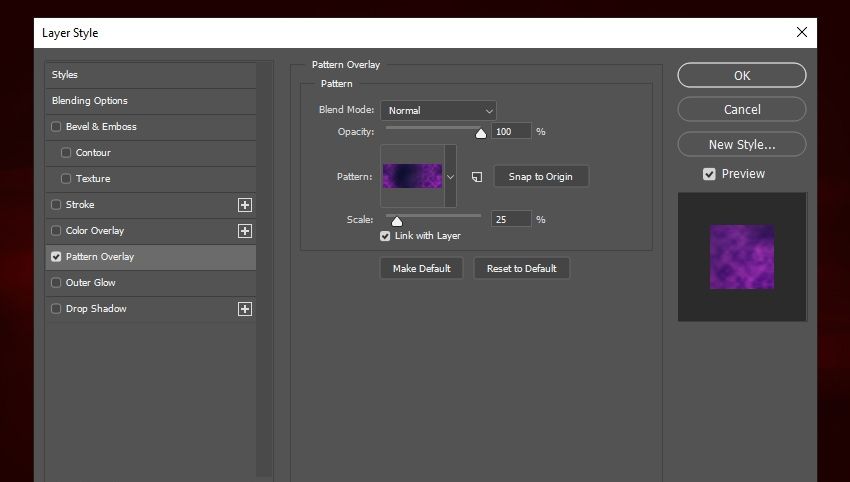Enable the Color Overlay checkbox
This screenshot has width=850, height=482.
[x=56, y=230]
